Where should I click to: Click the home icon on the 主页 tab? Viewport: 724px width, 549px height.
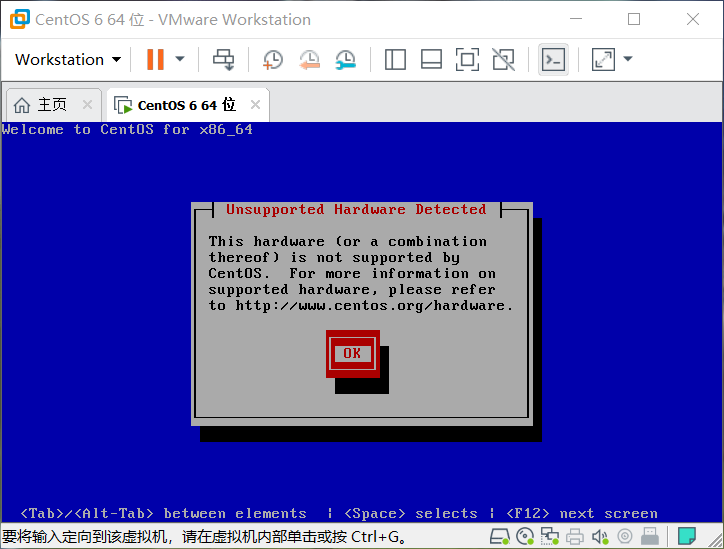(22, 105)
